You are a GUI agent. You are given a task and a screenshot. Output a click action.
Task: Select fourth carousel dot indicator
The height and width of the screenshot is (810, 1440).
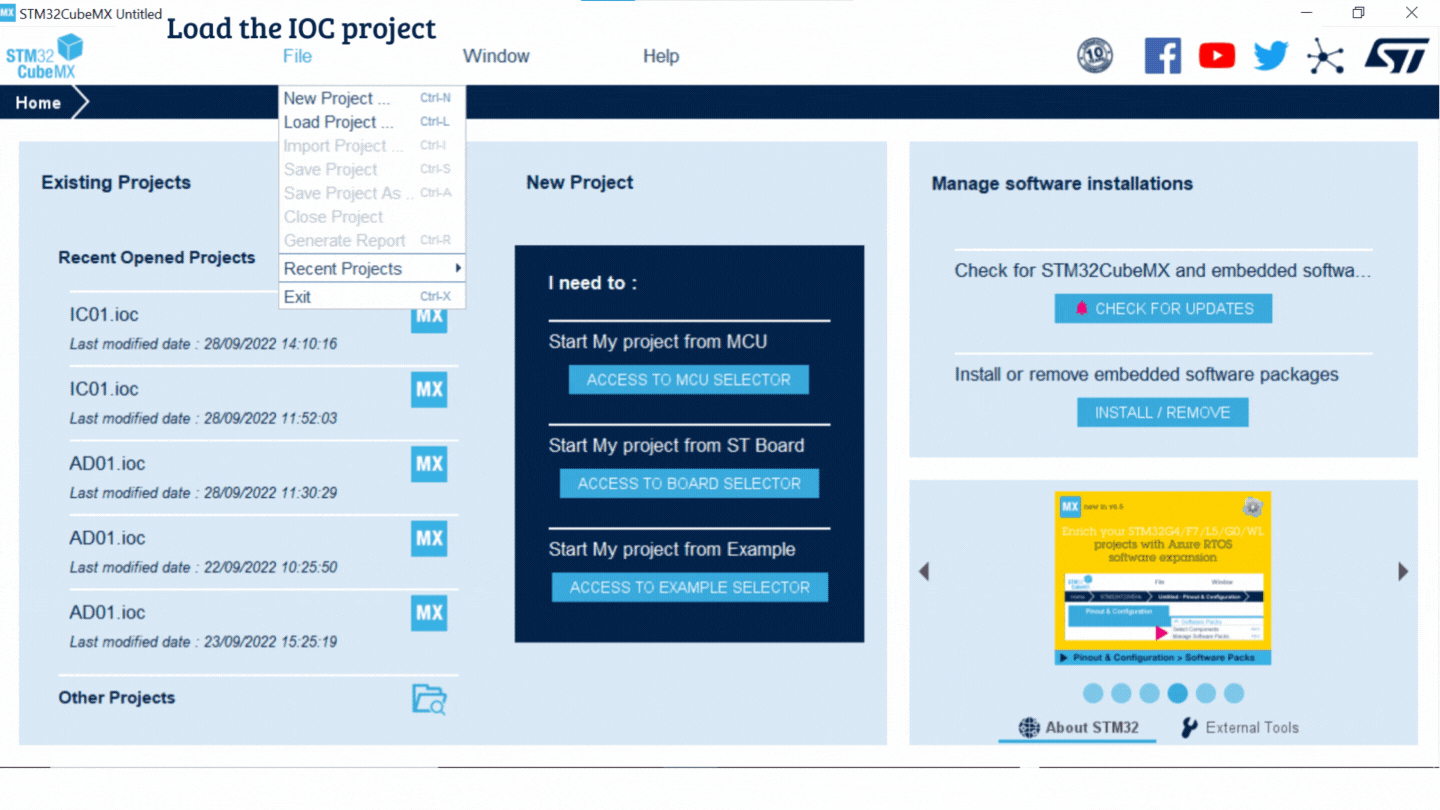tap(1178, 693)
